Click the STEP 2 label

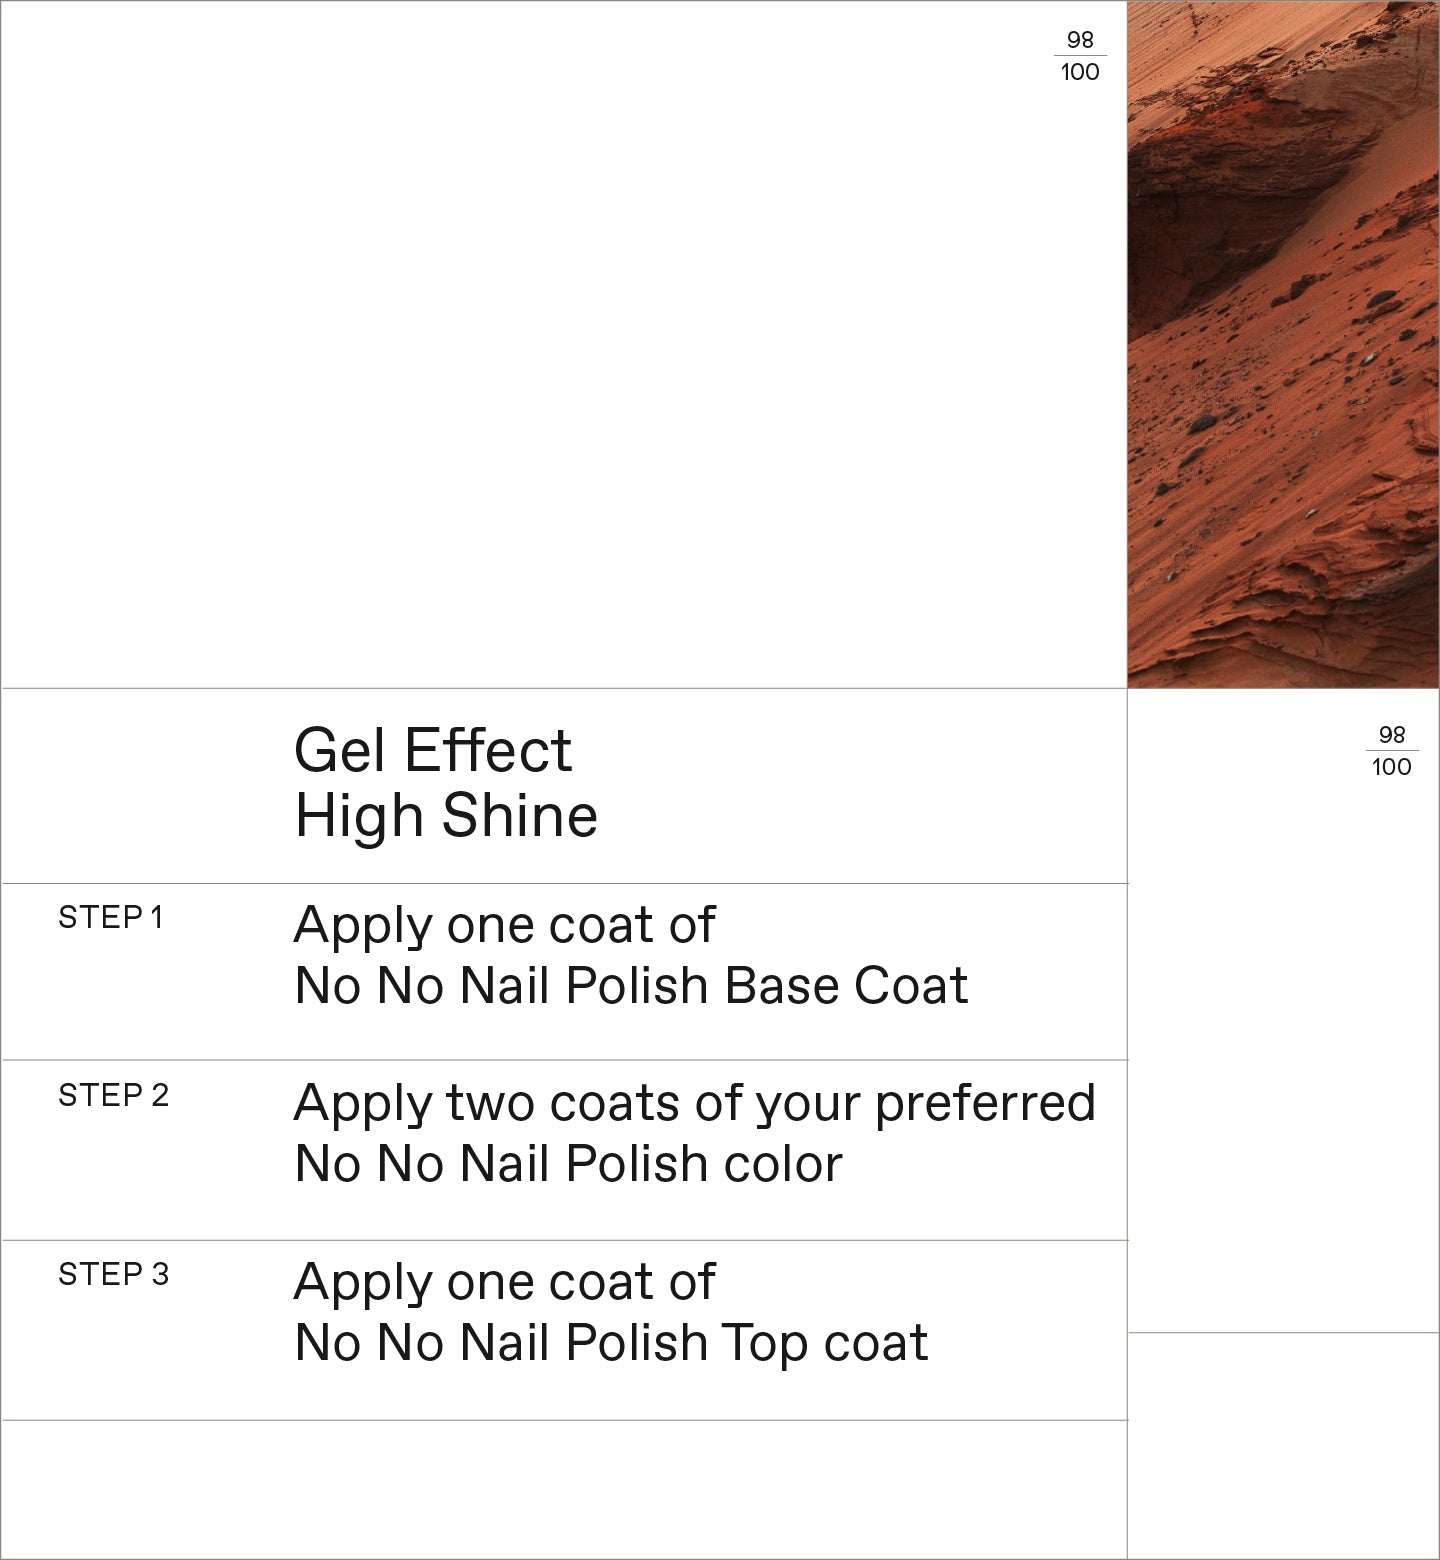click(113, 1096)
